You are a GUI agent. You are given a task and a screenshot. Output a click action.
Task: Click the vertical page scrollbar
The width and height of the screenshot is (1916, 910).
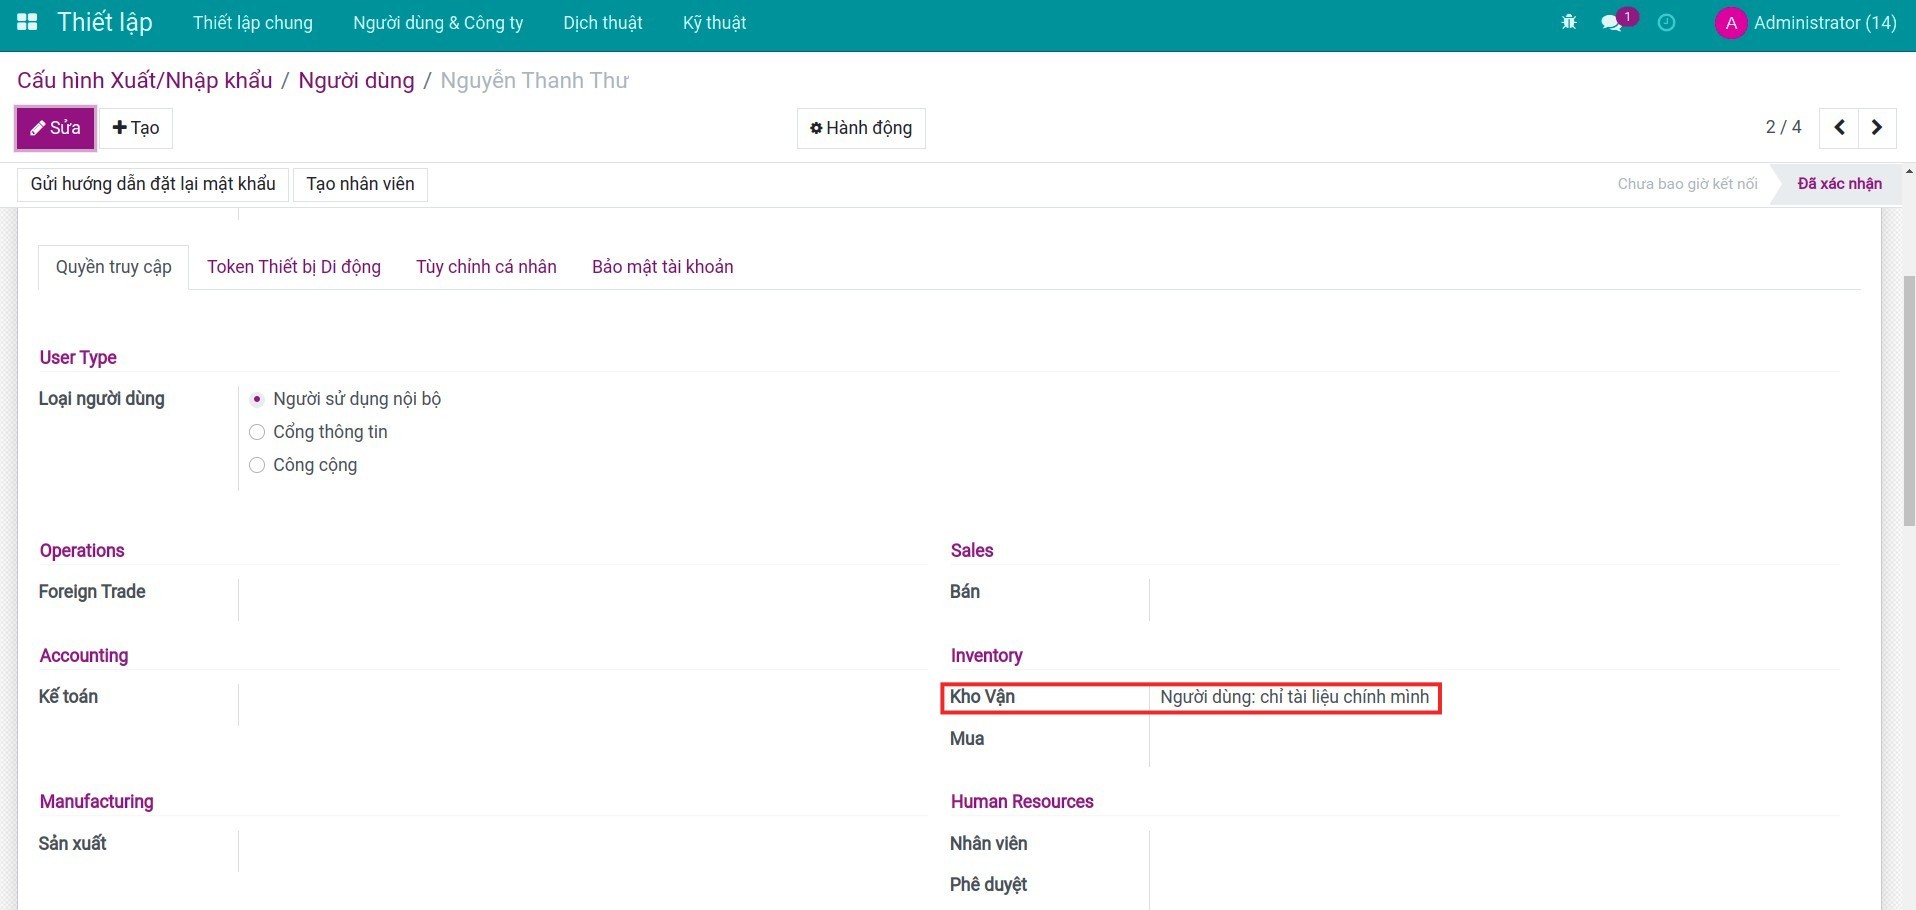pos(1908,400)
